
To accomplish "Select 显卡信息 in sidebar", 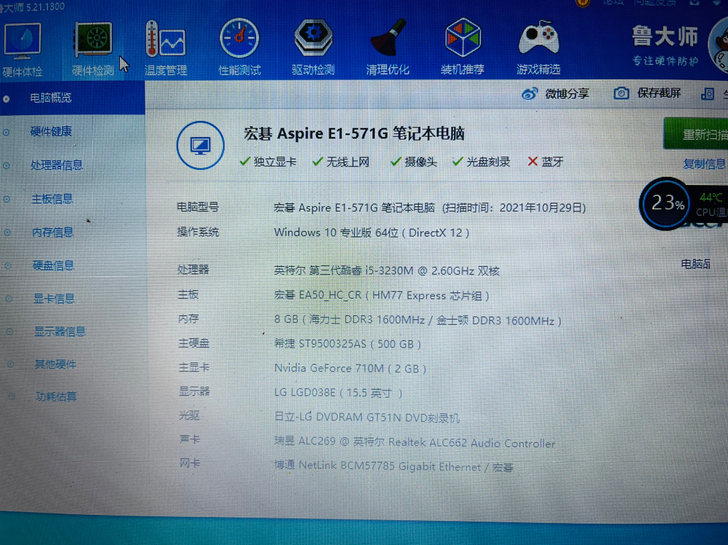I will (54, 298).
